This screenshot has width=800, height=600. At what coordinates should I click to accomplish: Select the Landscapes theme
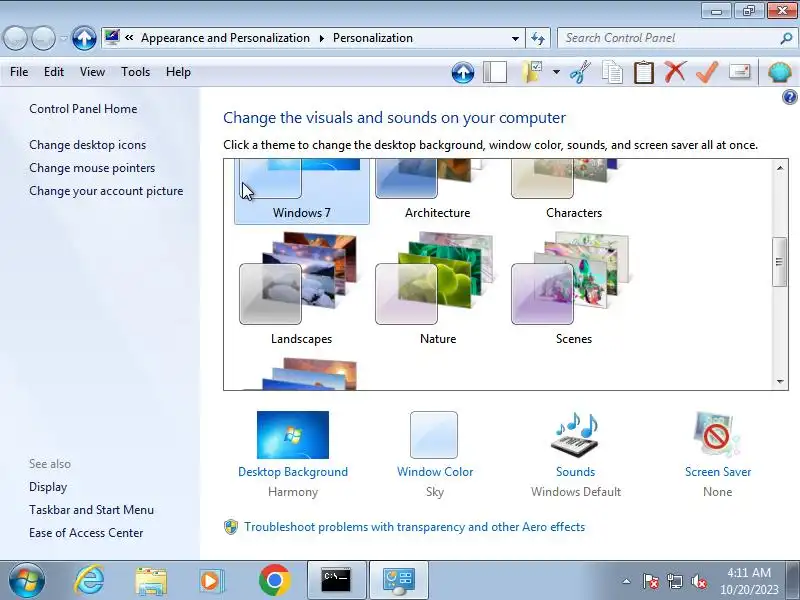pyautogui.click(x=301, y=290)
